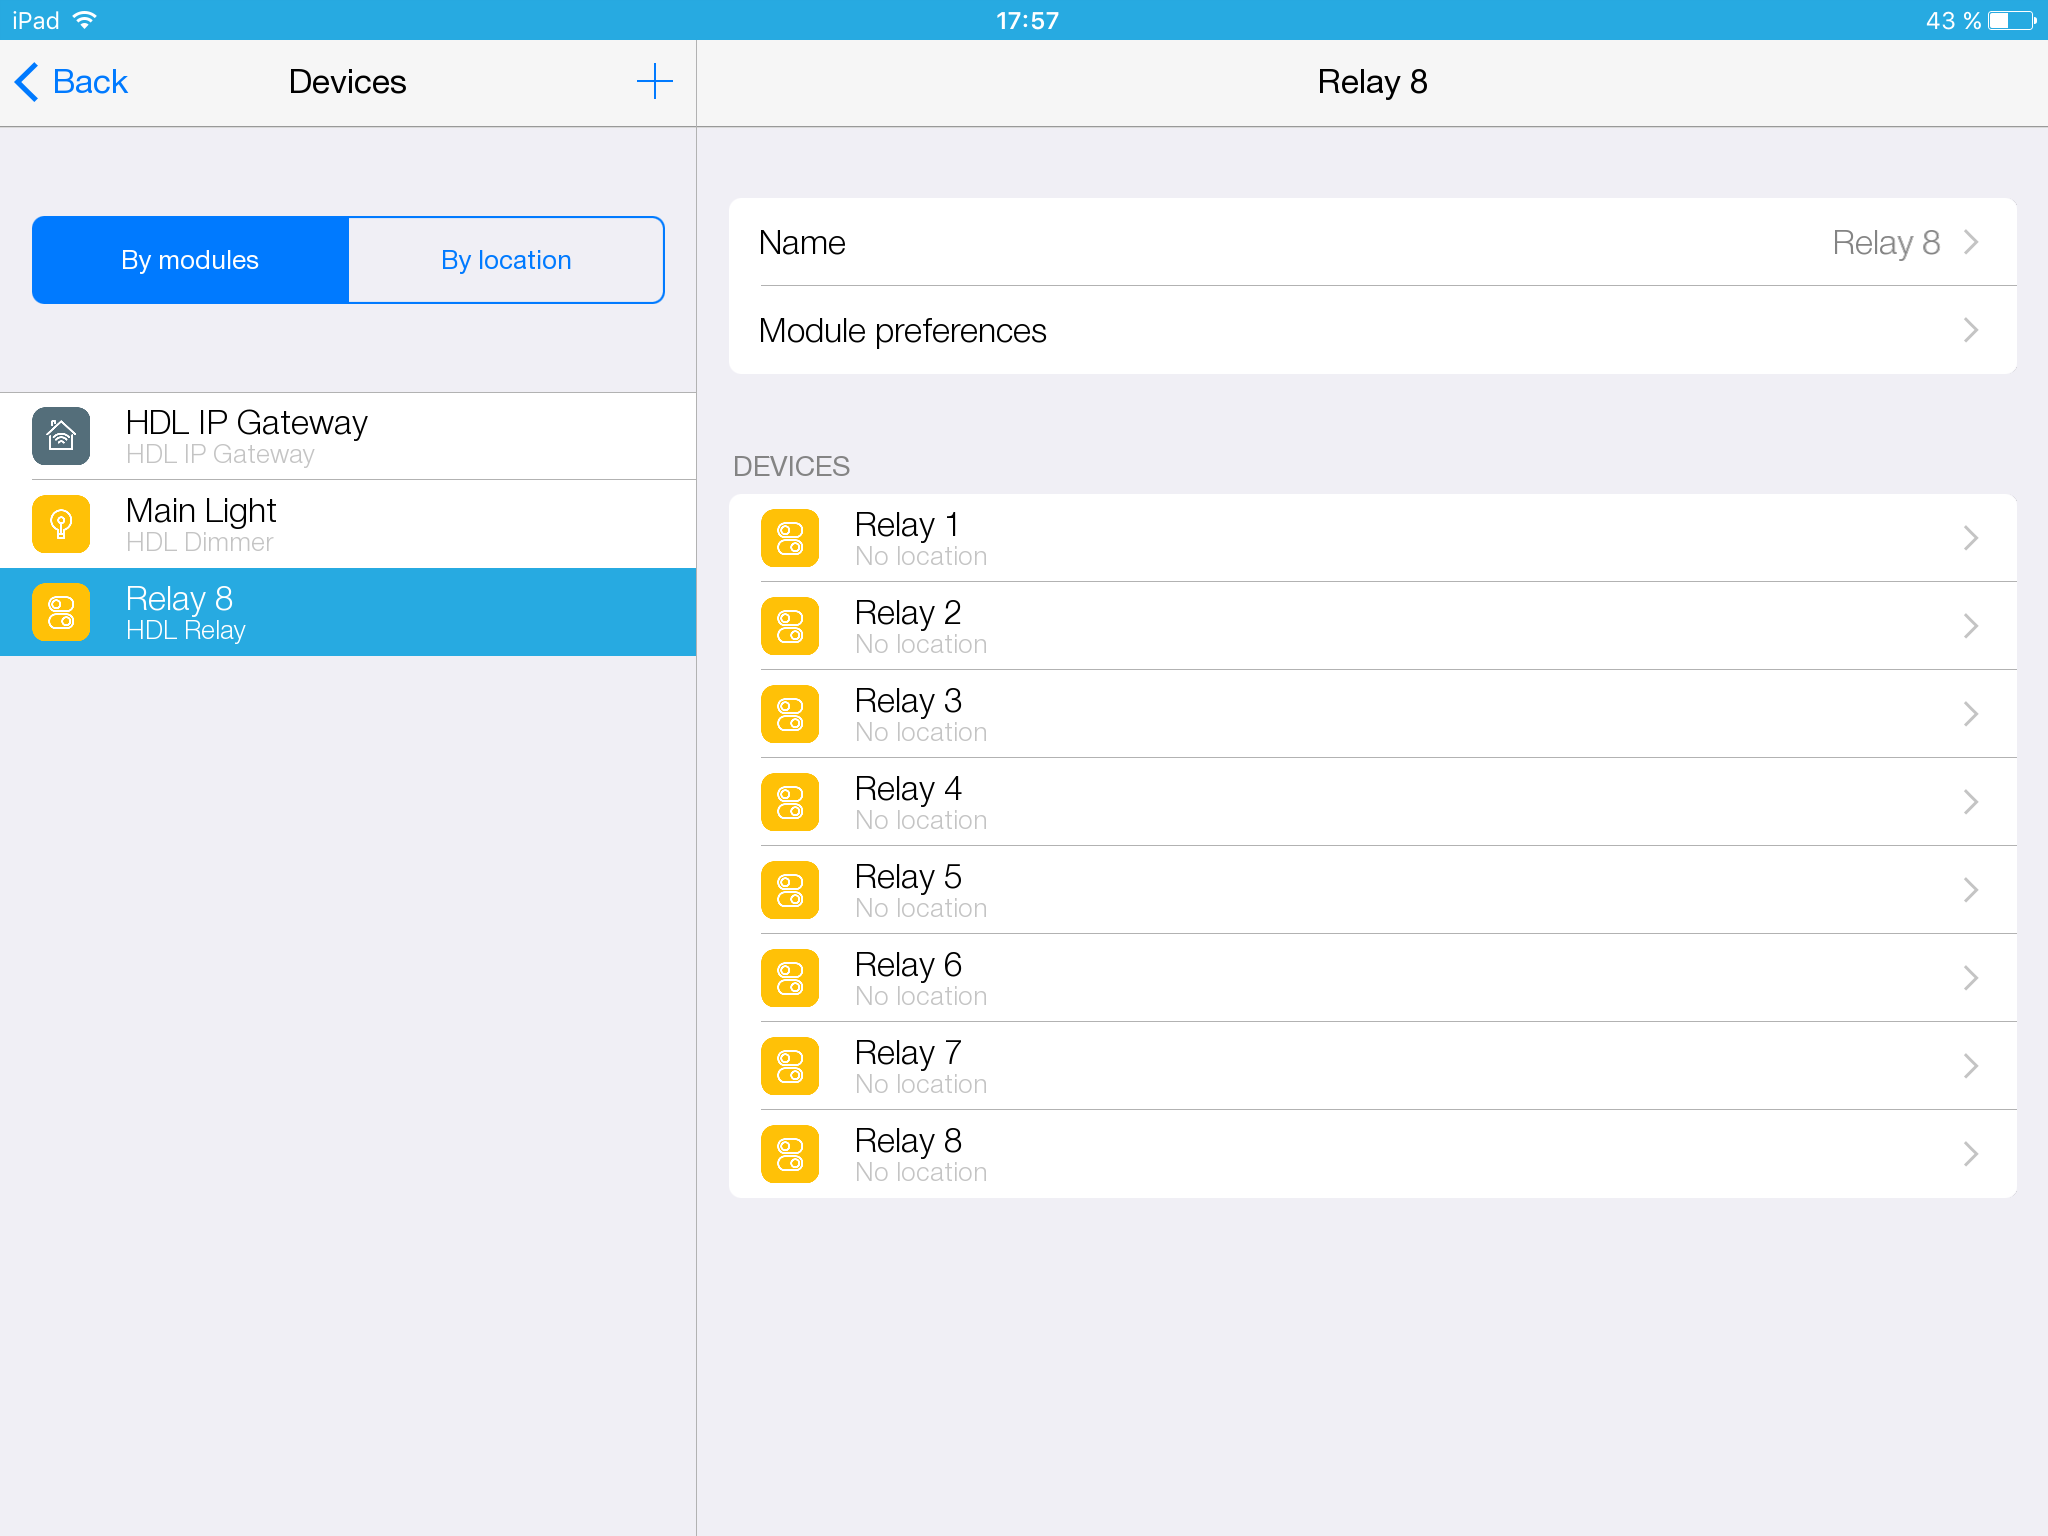Tap the Relay 1 switch icon
This screenshot has height=1536, width=2048.
(790, 538)
